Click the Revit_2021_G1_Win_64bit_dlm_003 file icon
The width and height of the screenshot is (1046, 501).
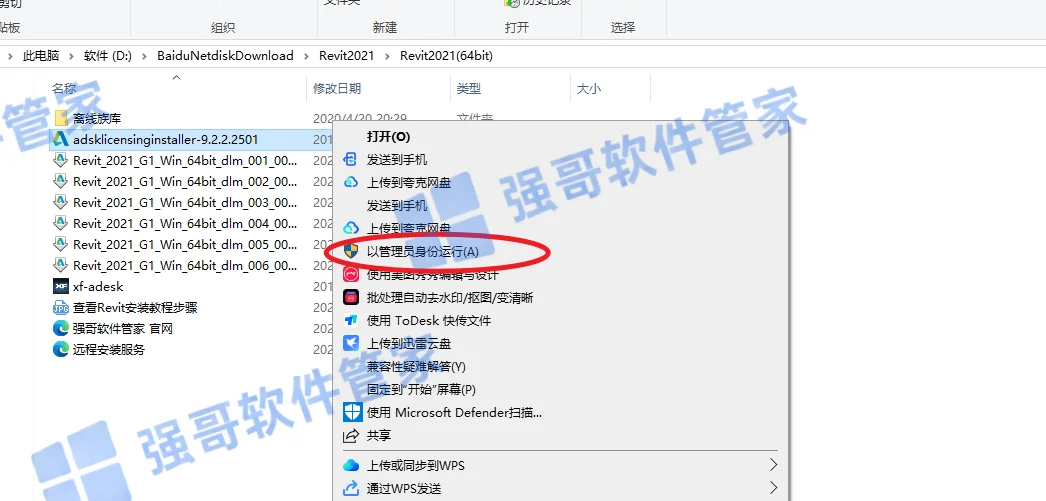[x=61, y=202]
